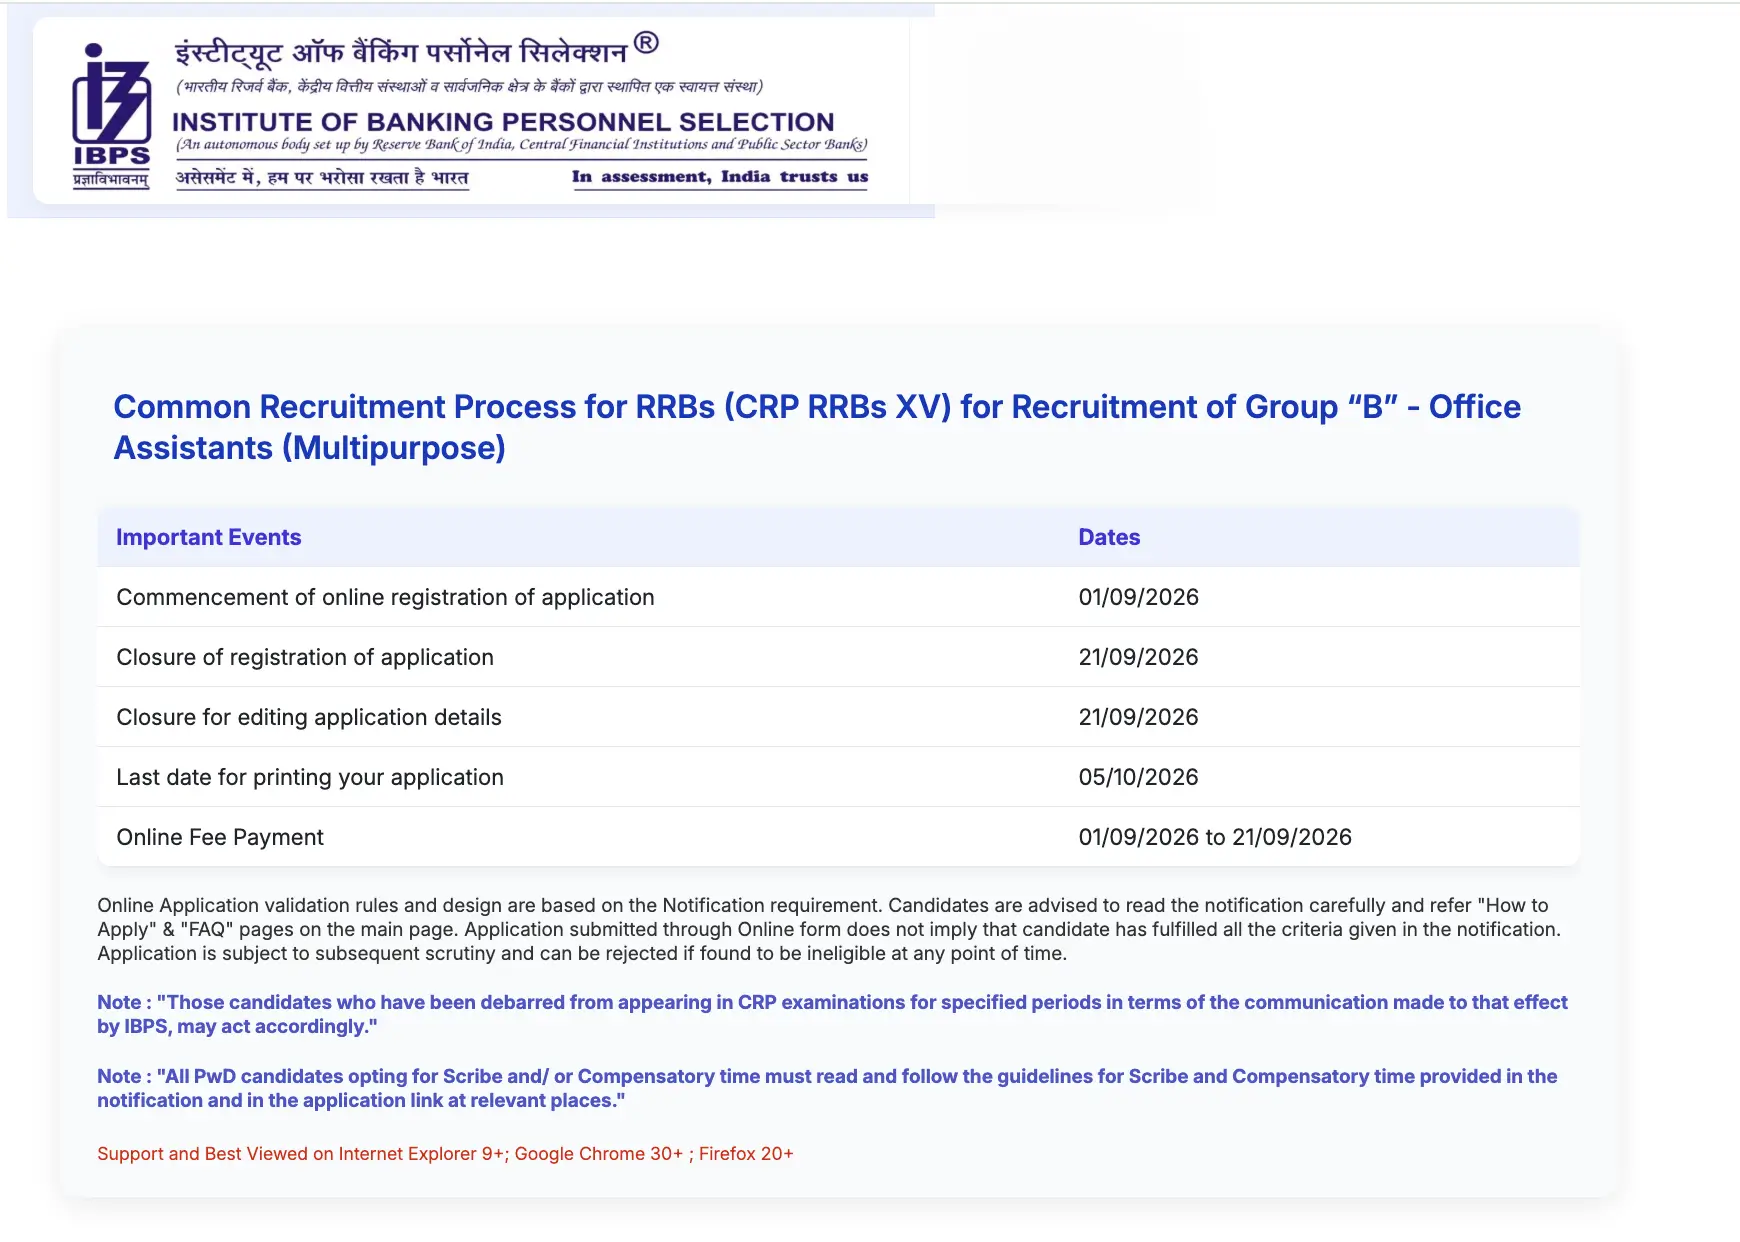
Task: Click the note about PwD candidates and Scribe
Action: [827, 1088]
